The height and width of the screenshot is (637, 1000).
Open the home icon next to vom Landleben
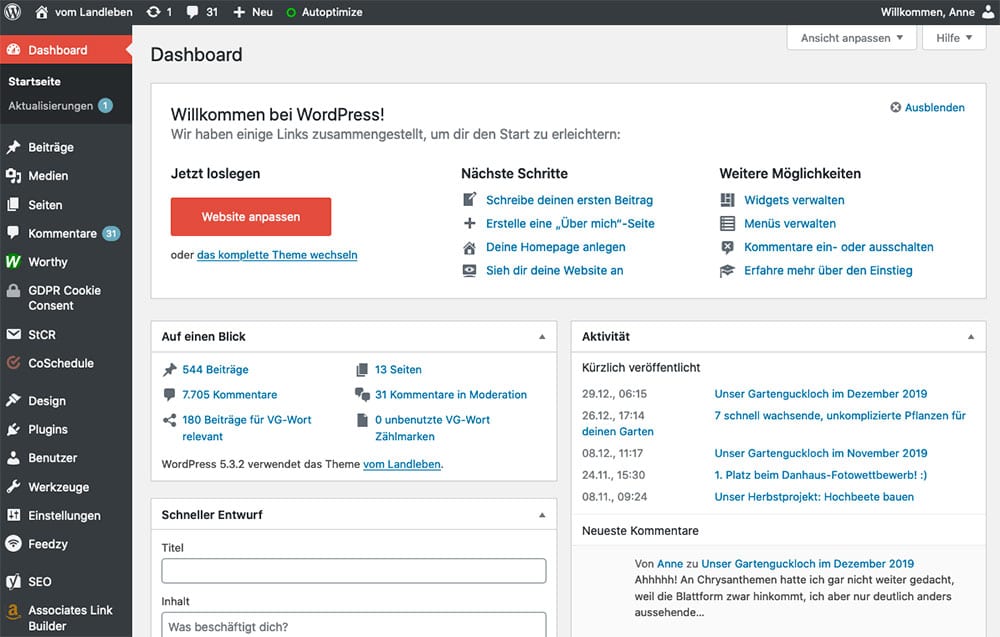(x=41, y=11)
